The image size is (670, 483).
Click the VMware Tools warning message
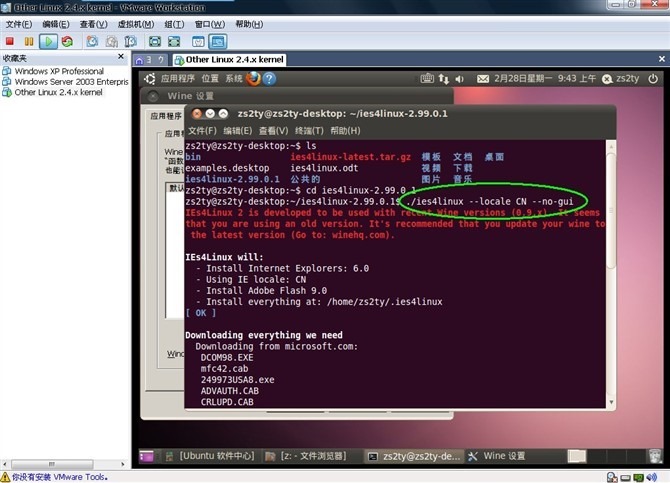click(54, 477)
